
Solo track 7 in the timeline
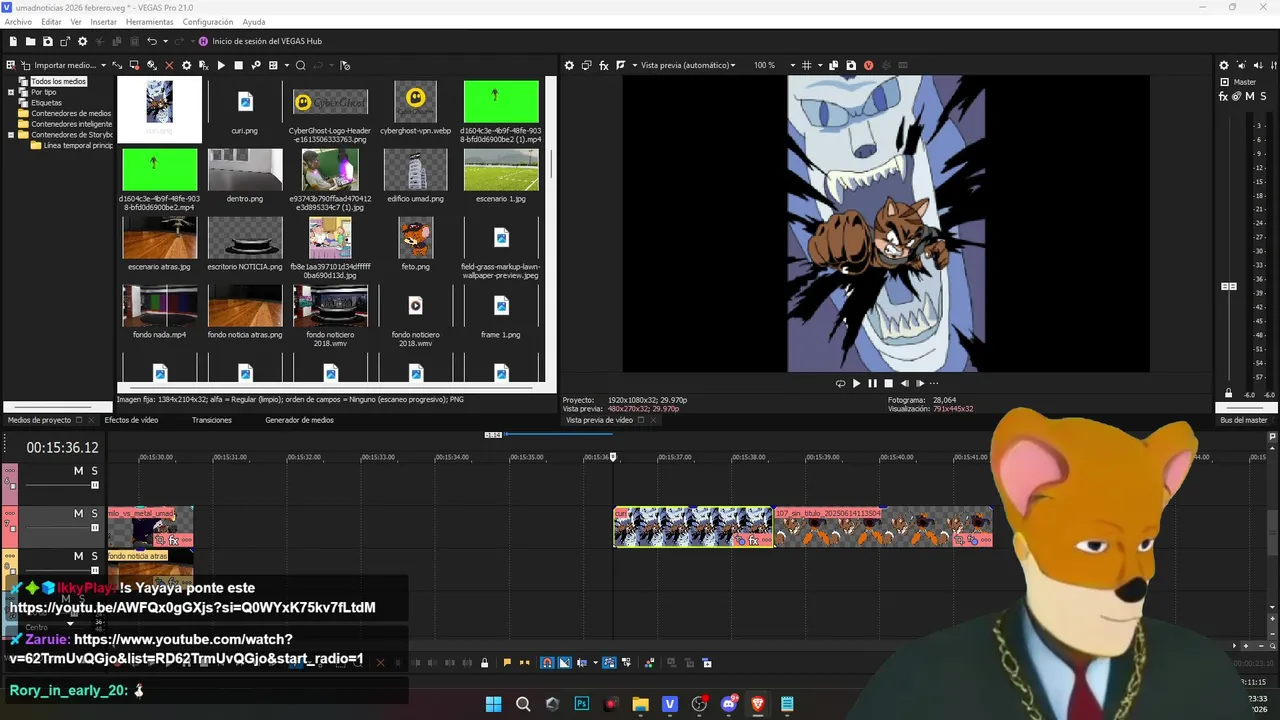pyautogui.click(x=95, y=513)
